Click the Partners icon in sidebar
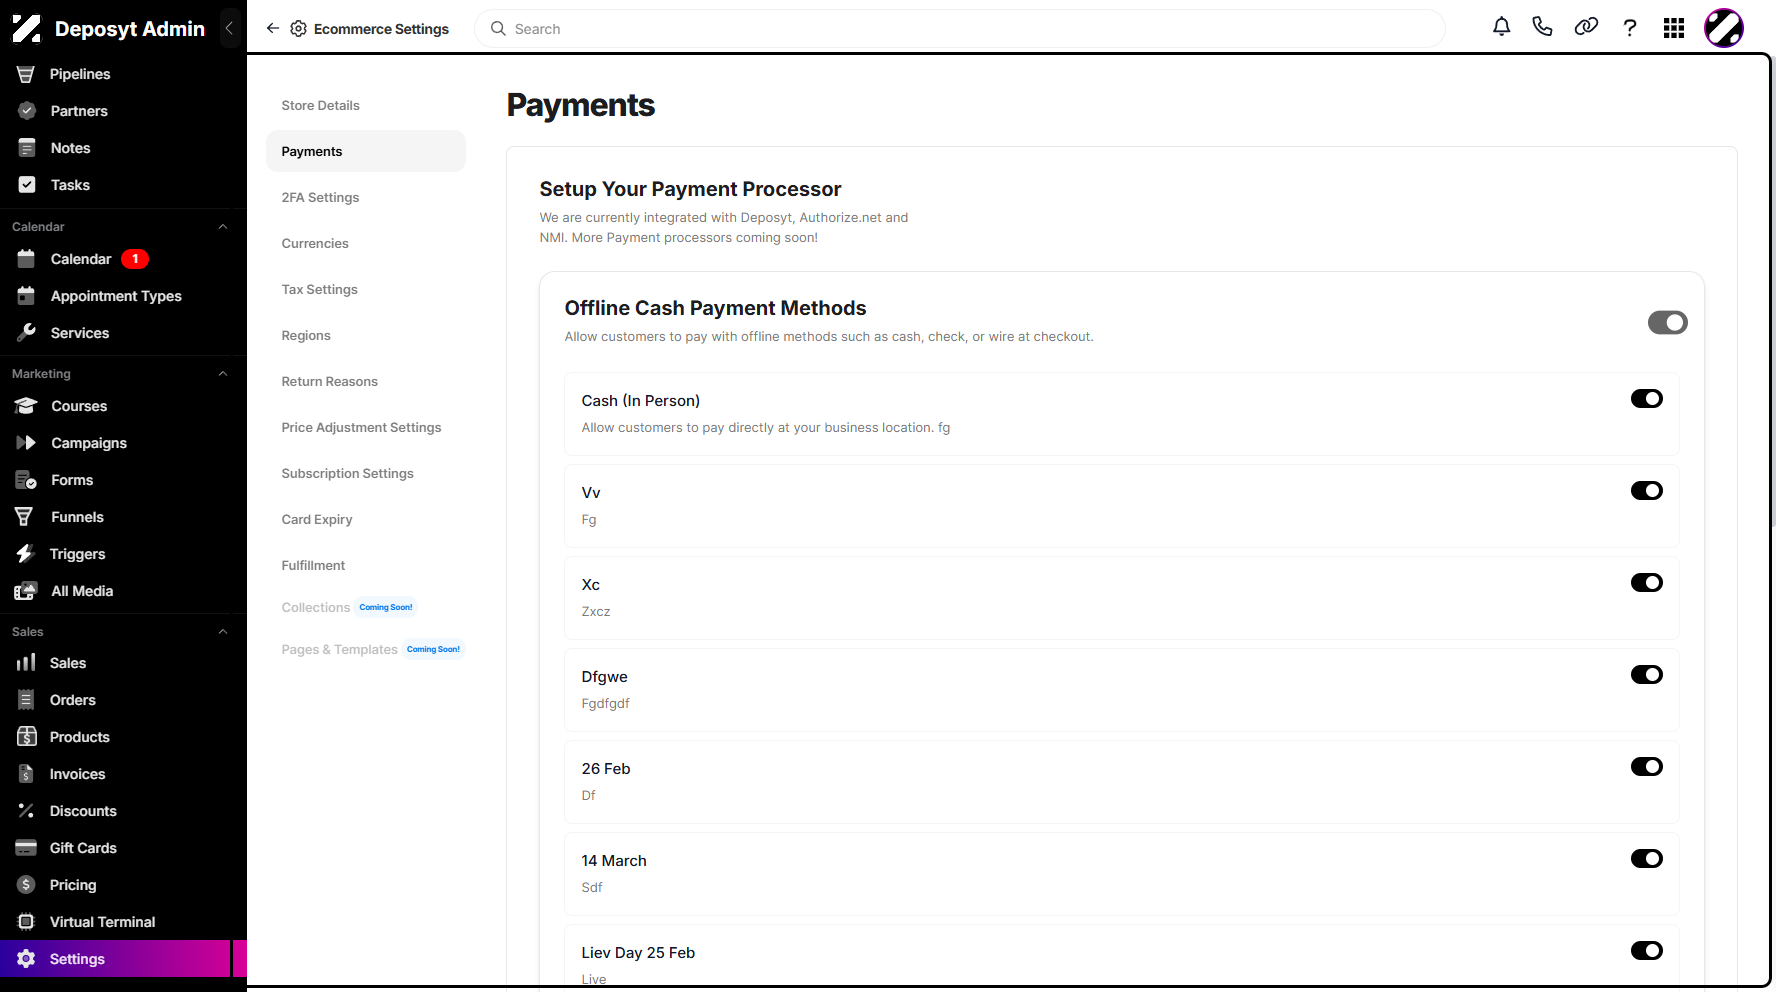 coord(27,111)
